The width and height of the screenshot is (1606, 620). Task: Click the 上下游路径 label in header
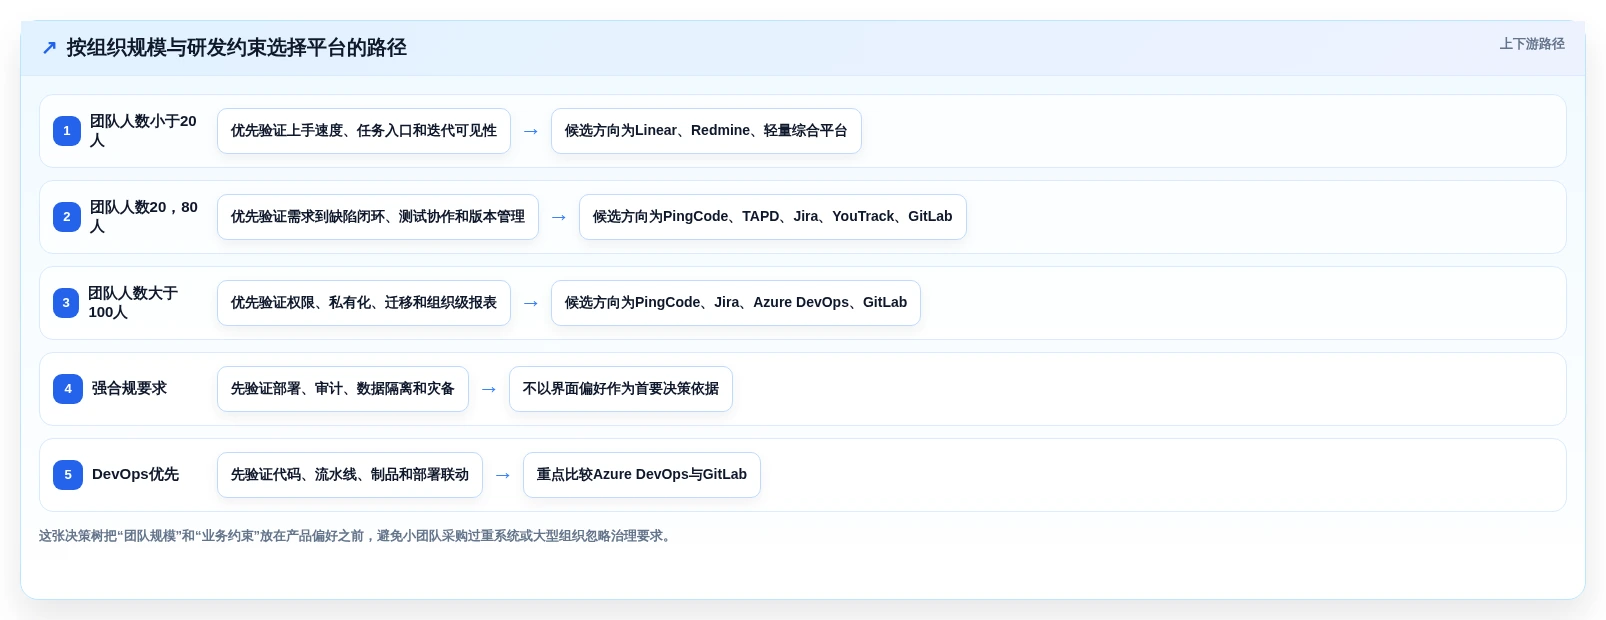[x=1531, y=44]
